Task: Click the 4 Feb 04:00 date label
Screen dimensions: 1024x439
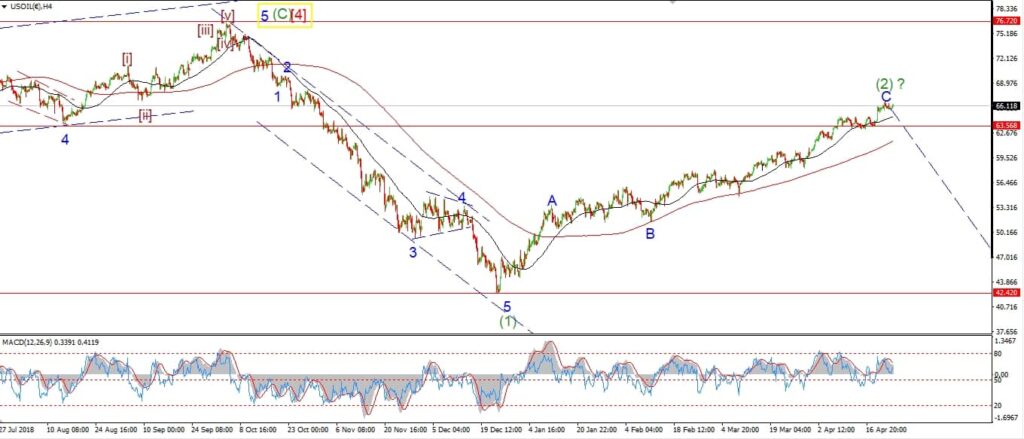Action: point(645,430)
